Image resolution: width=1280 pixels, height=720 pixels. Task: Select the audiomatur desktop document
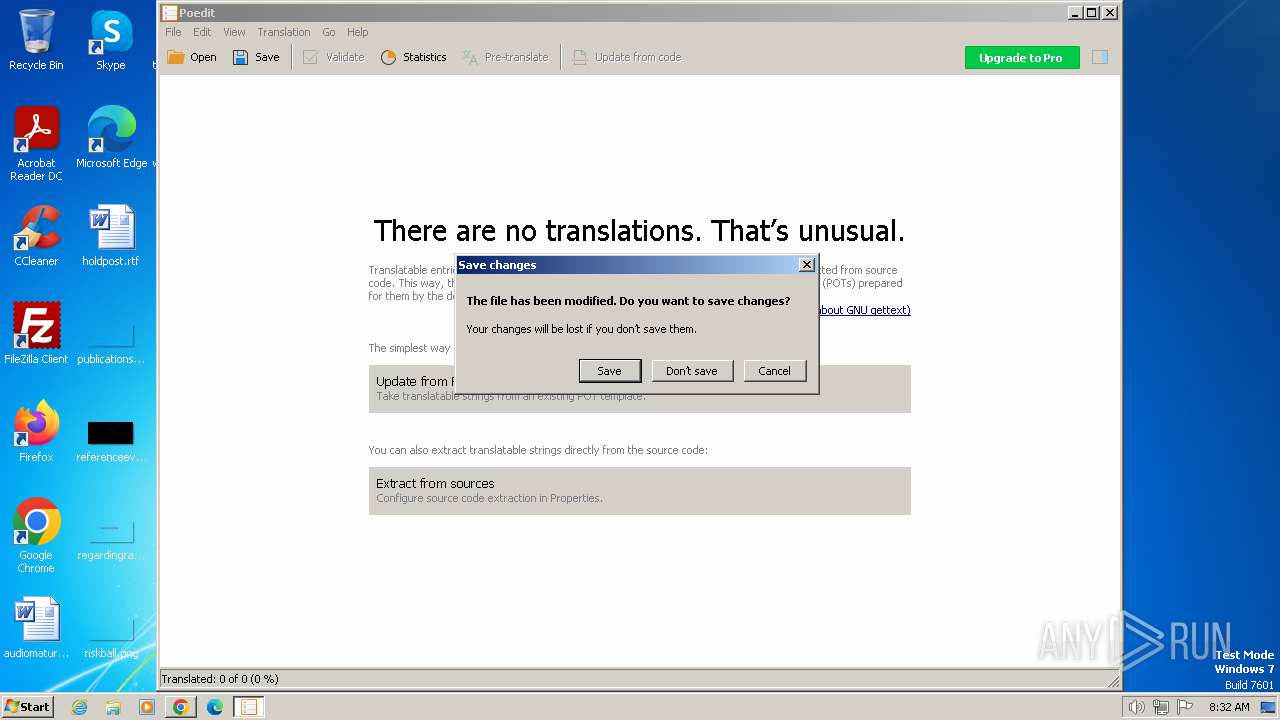36,628
